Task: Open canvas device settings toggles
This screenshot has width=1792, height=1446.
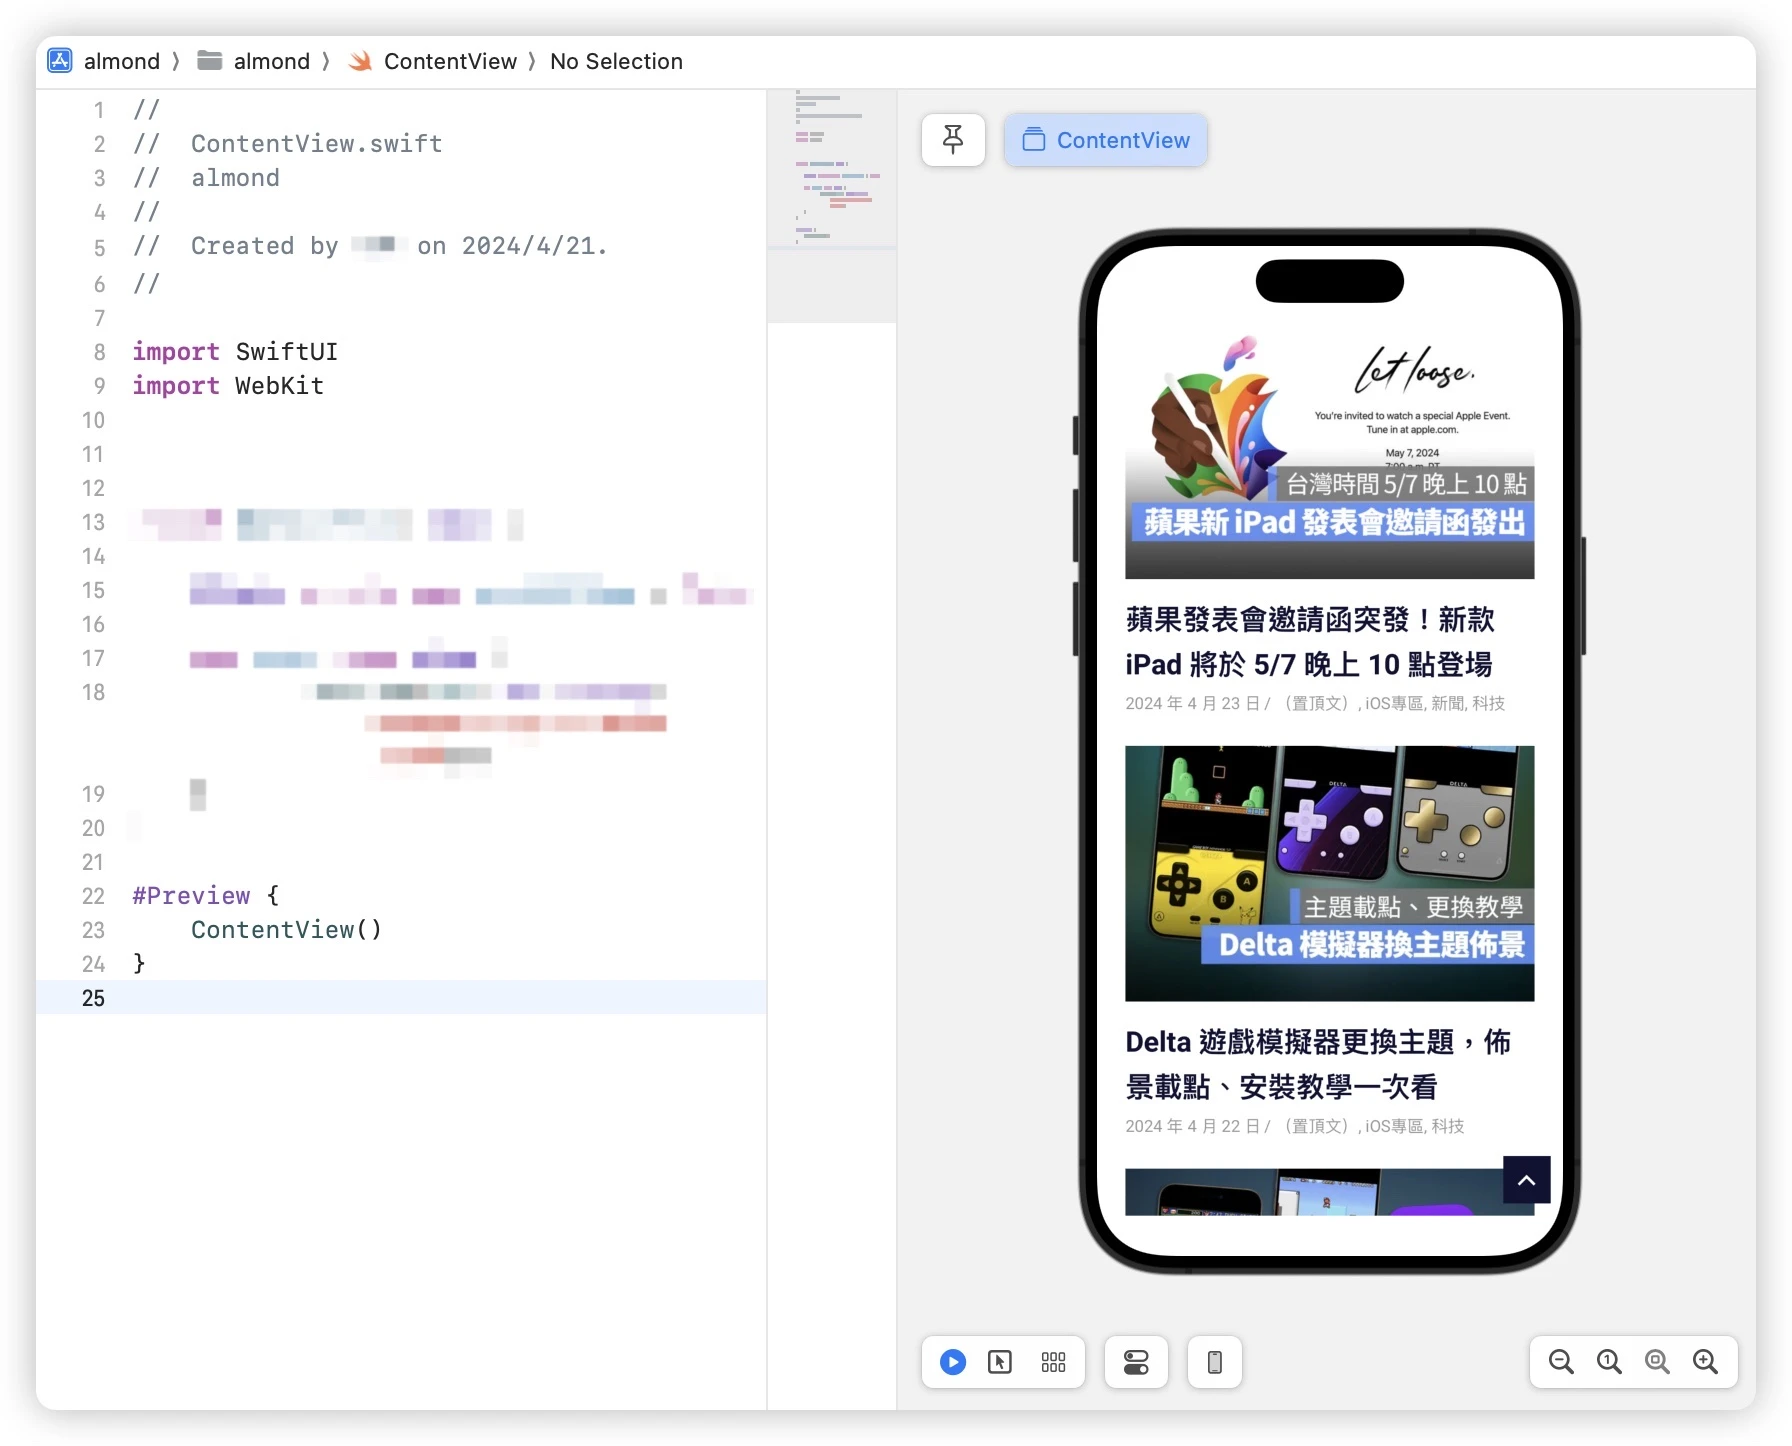Action: tap(1136, 1362)
